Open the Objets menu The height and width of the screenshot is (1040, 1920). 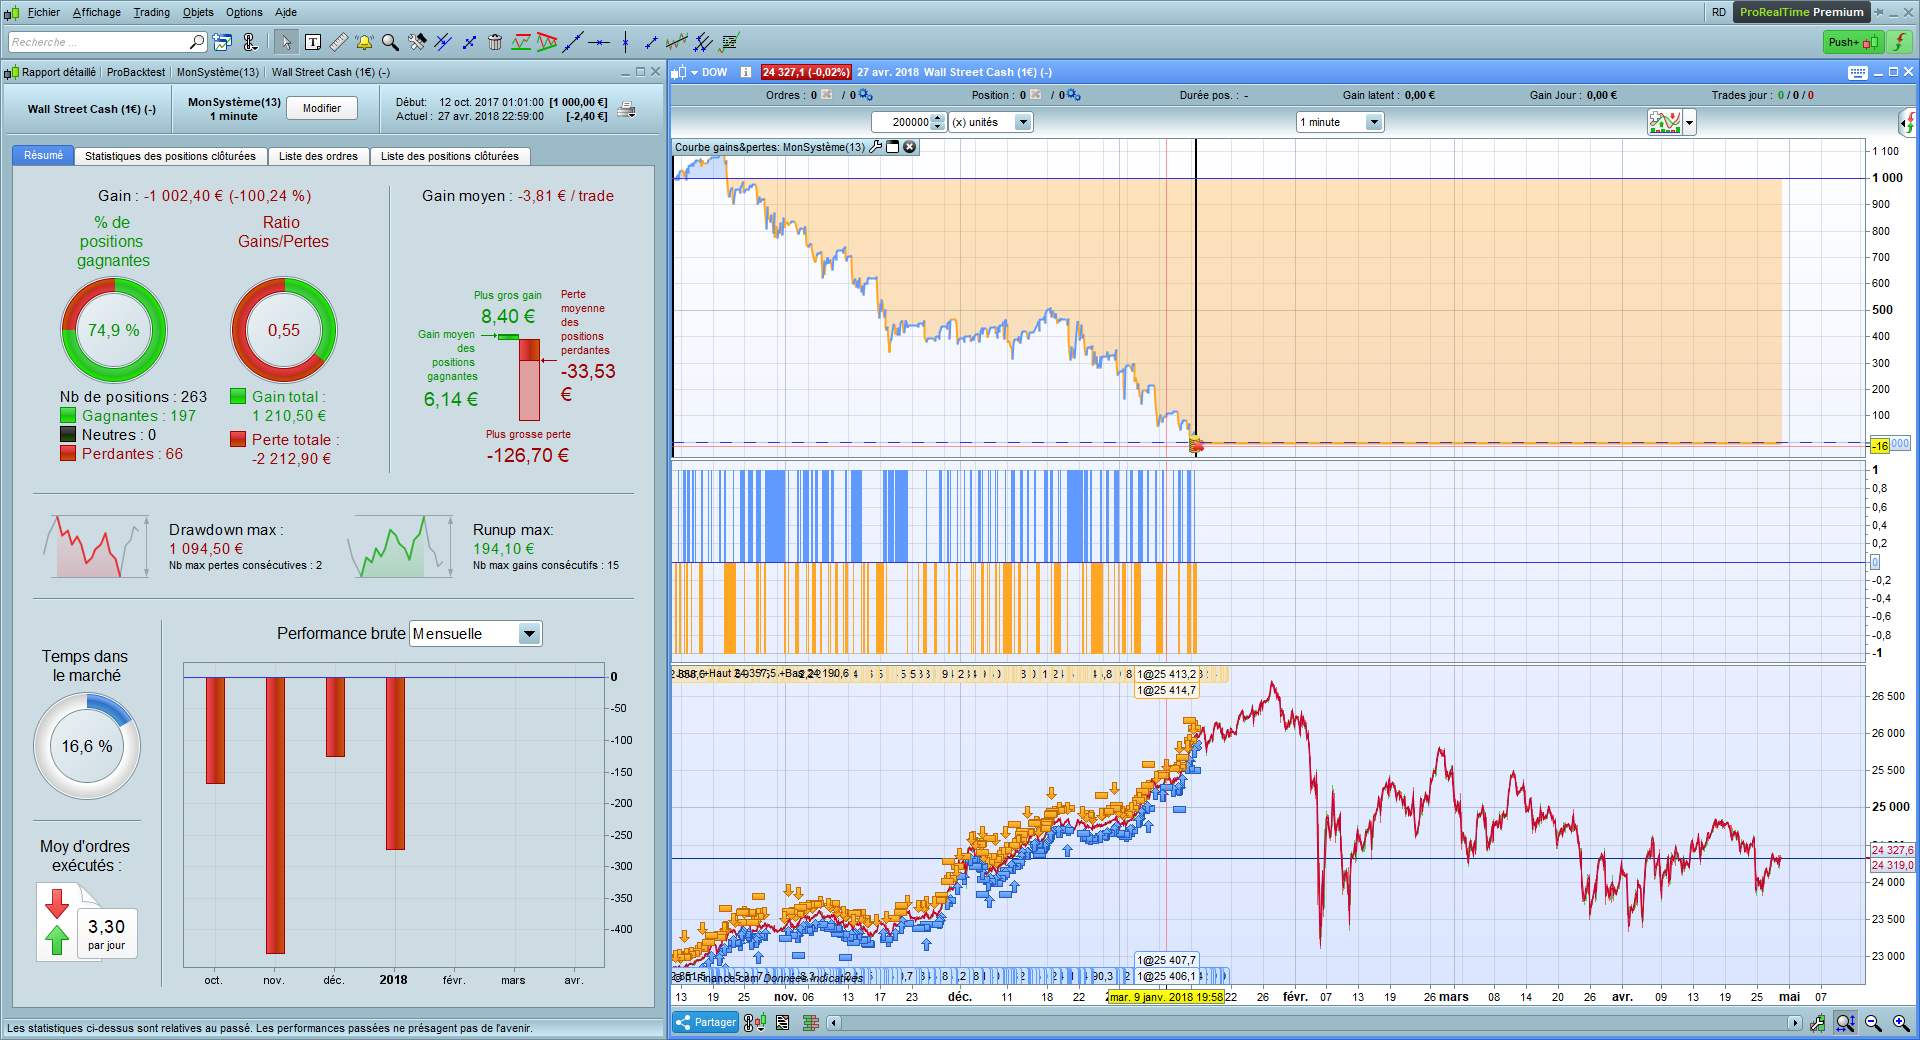point(198,12)
